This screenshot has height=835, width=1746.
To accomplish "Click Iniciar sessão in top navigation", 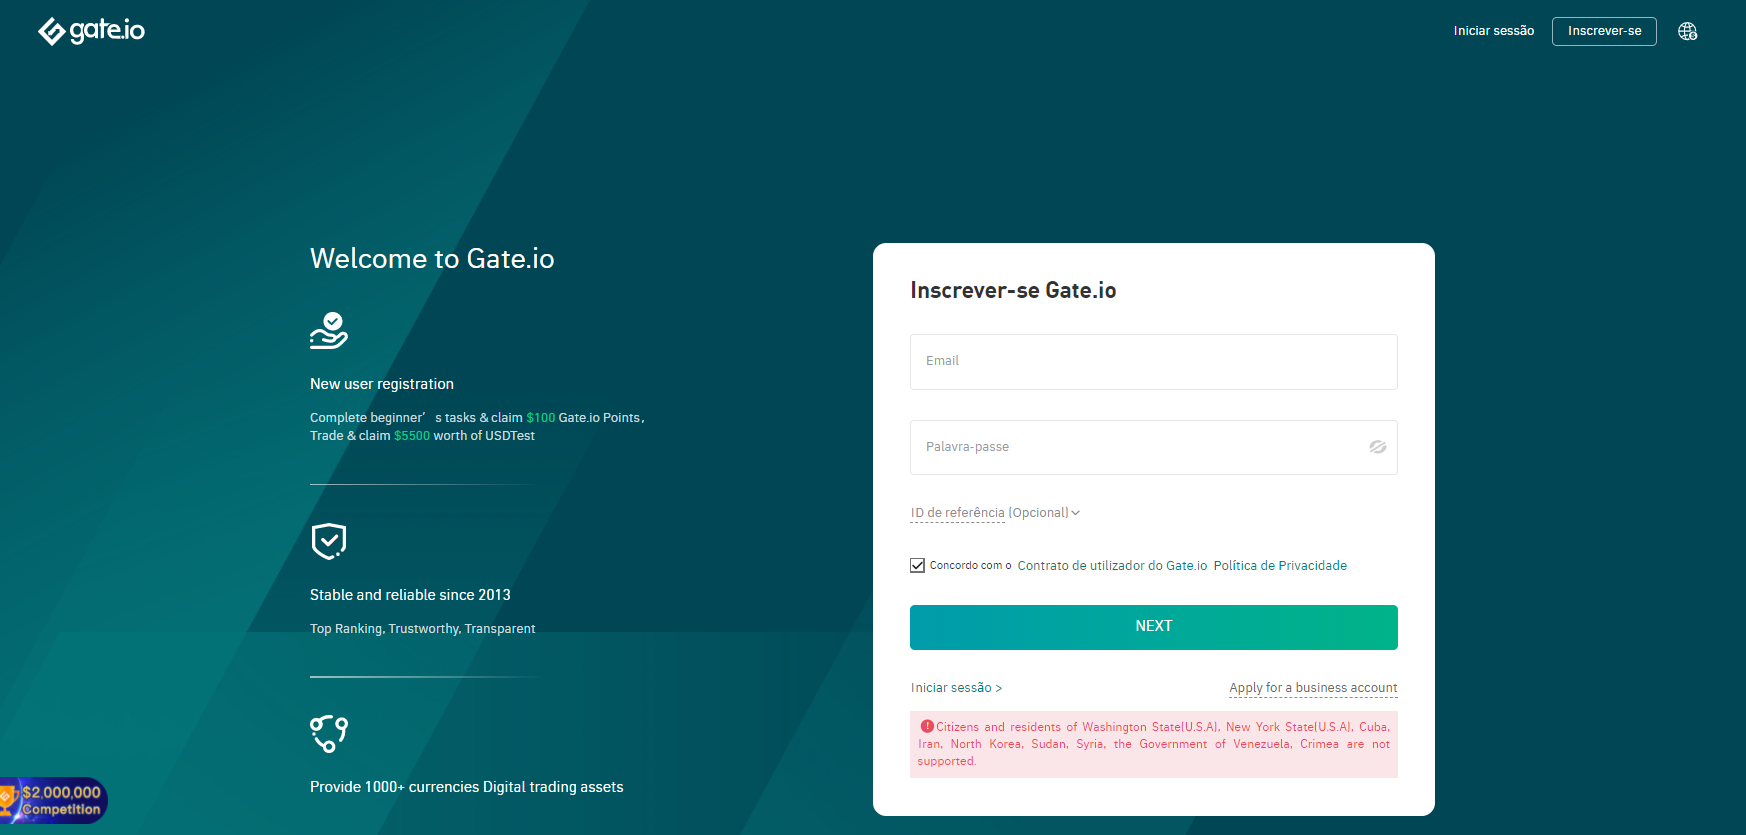I will pos(1493,31).
